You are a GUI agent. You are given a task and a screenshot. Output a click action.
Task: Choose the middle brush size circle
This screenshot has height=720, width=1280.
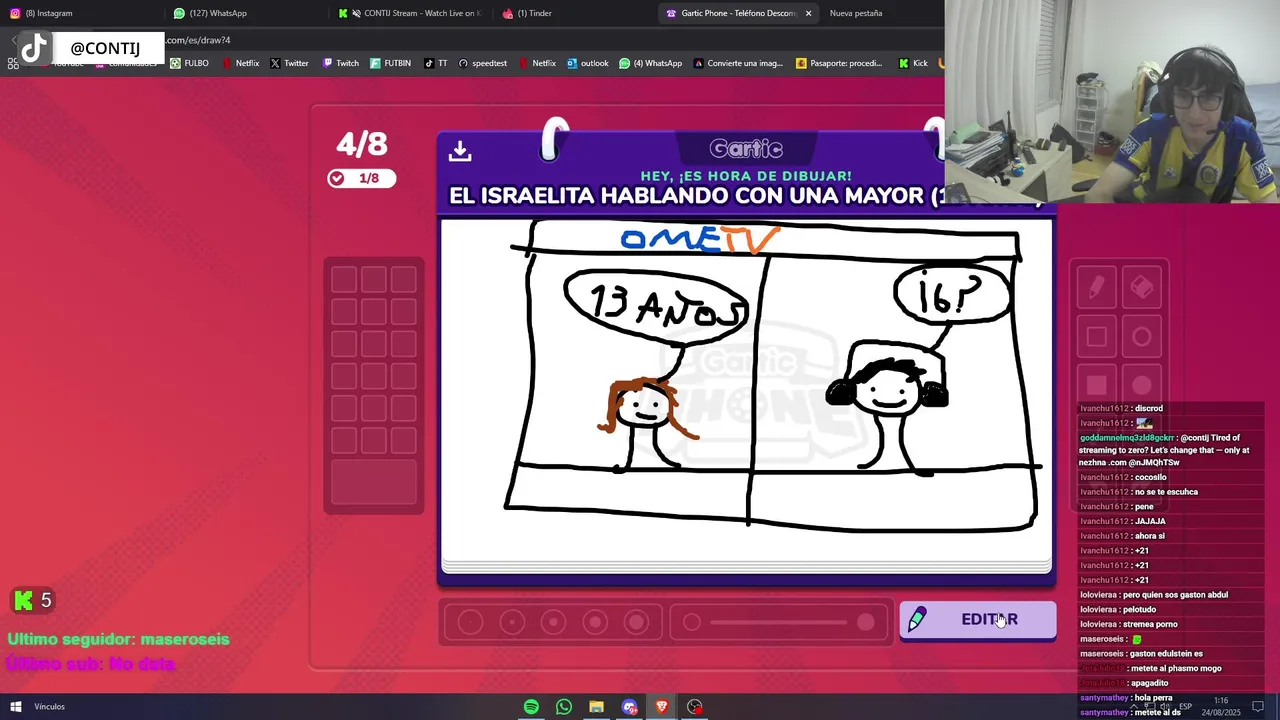[x=553, y=623]
